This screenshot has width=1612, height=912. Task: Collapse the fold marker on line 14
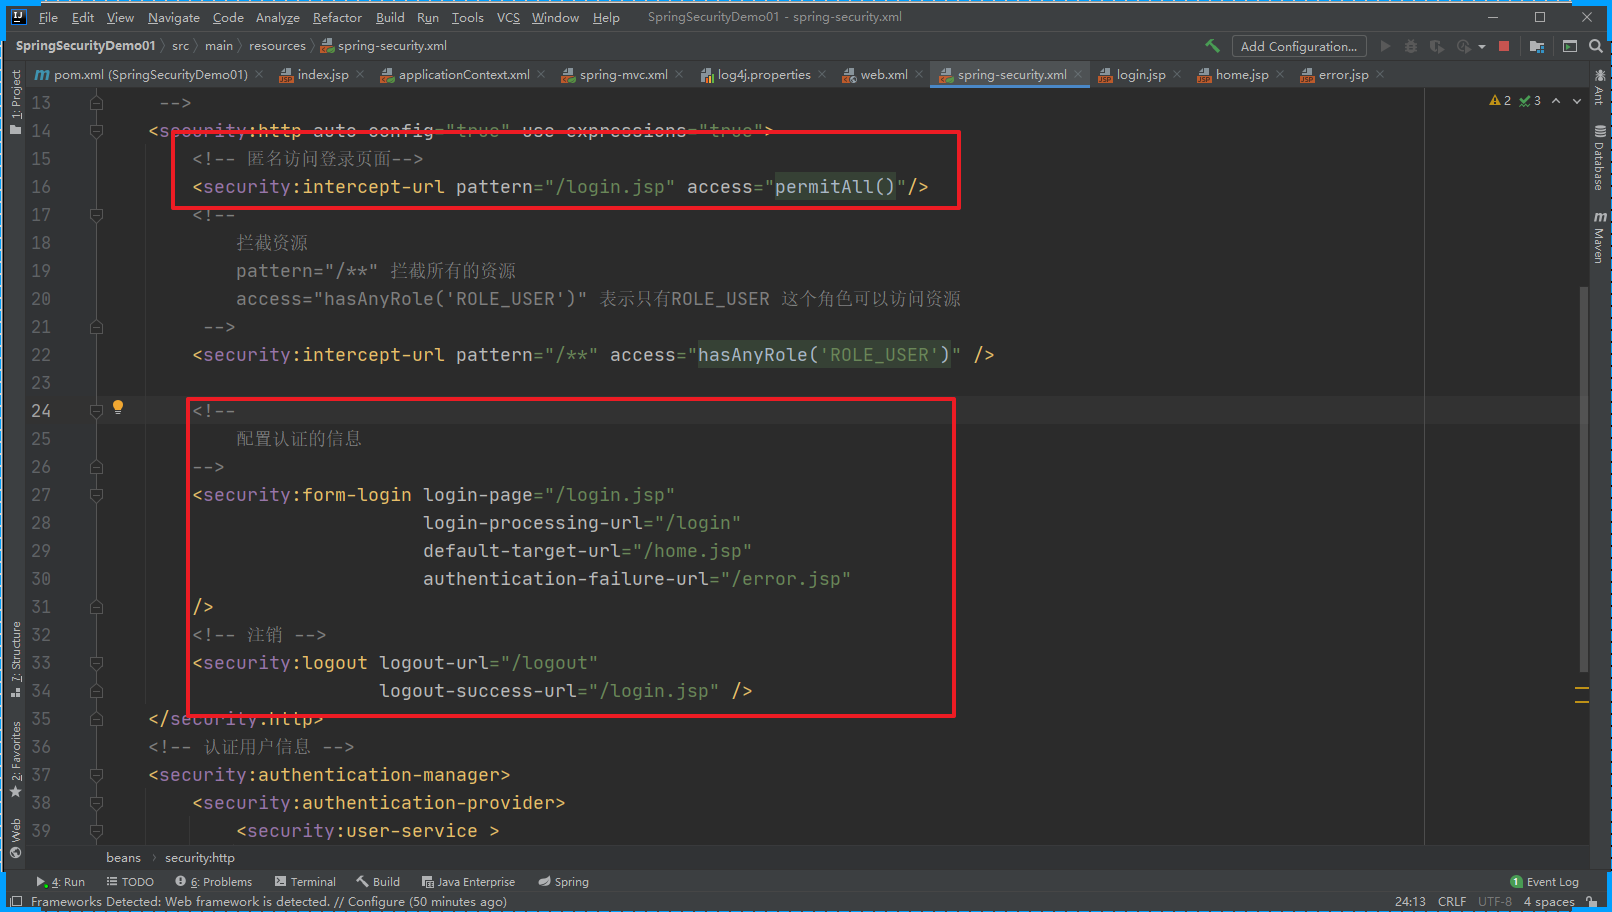[96, 131]
